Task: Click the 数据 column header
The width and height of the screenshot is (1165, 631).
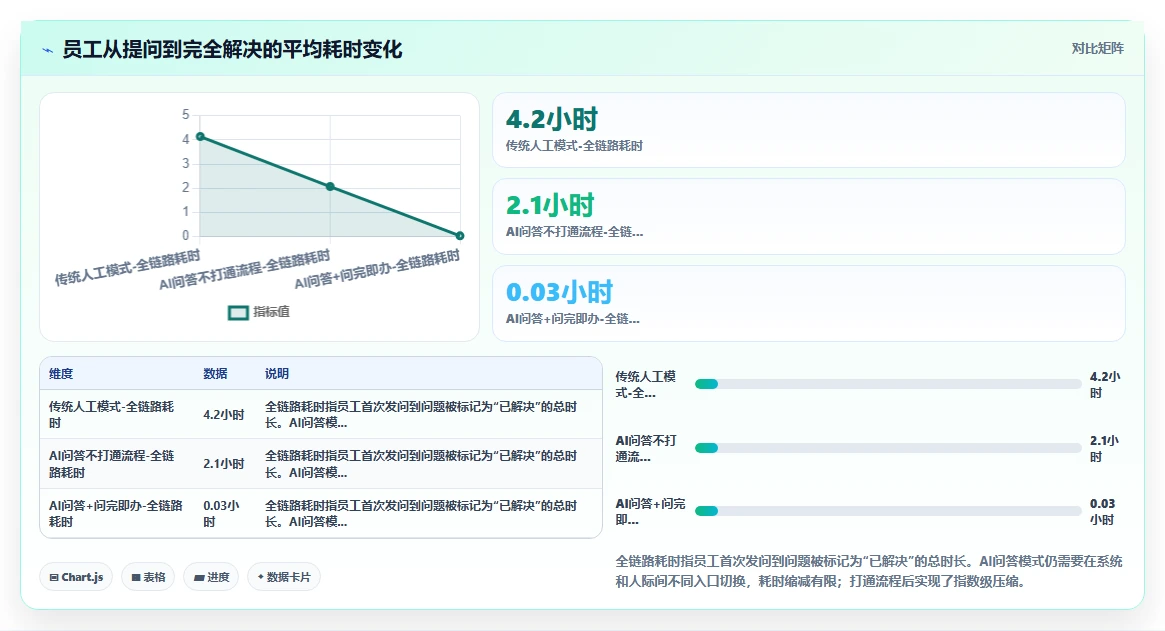Action: [215, 374]
